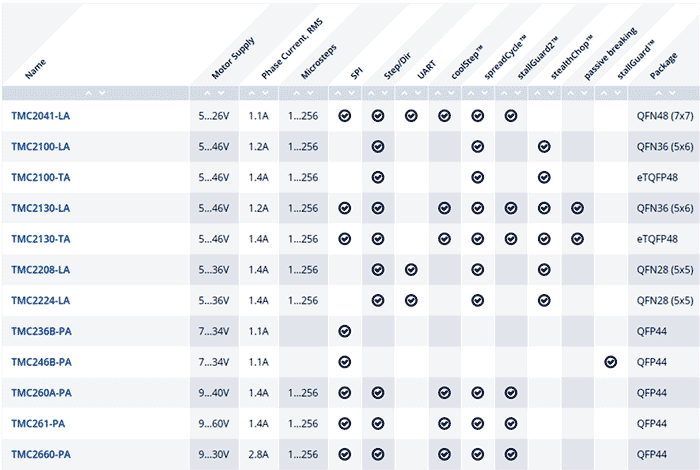Click SPI checkmark in TMC2041-LA row
The image size is (700, 470).
(345, 116)
